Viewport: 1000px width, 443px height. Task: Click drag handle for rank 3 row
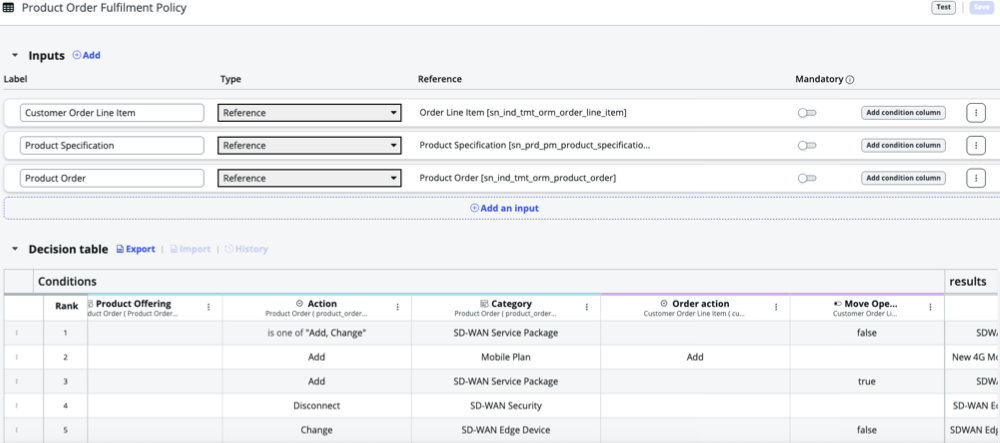17,381
